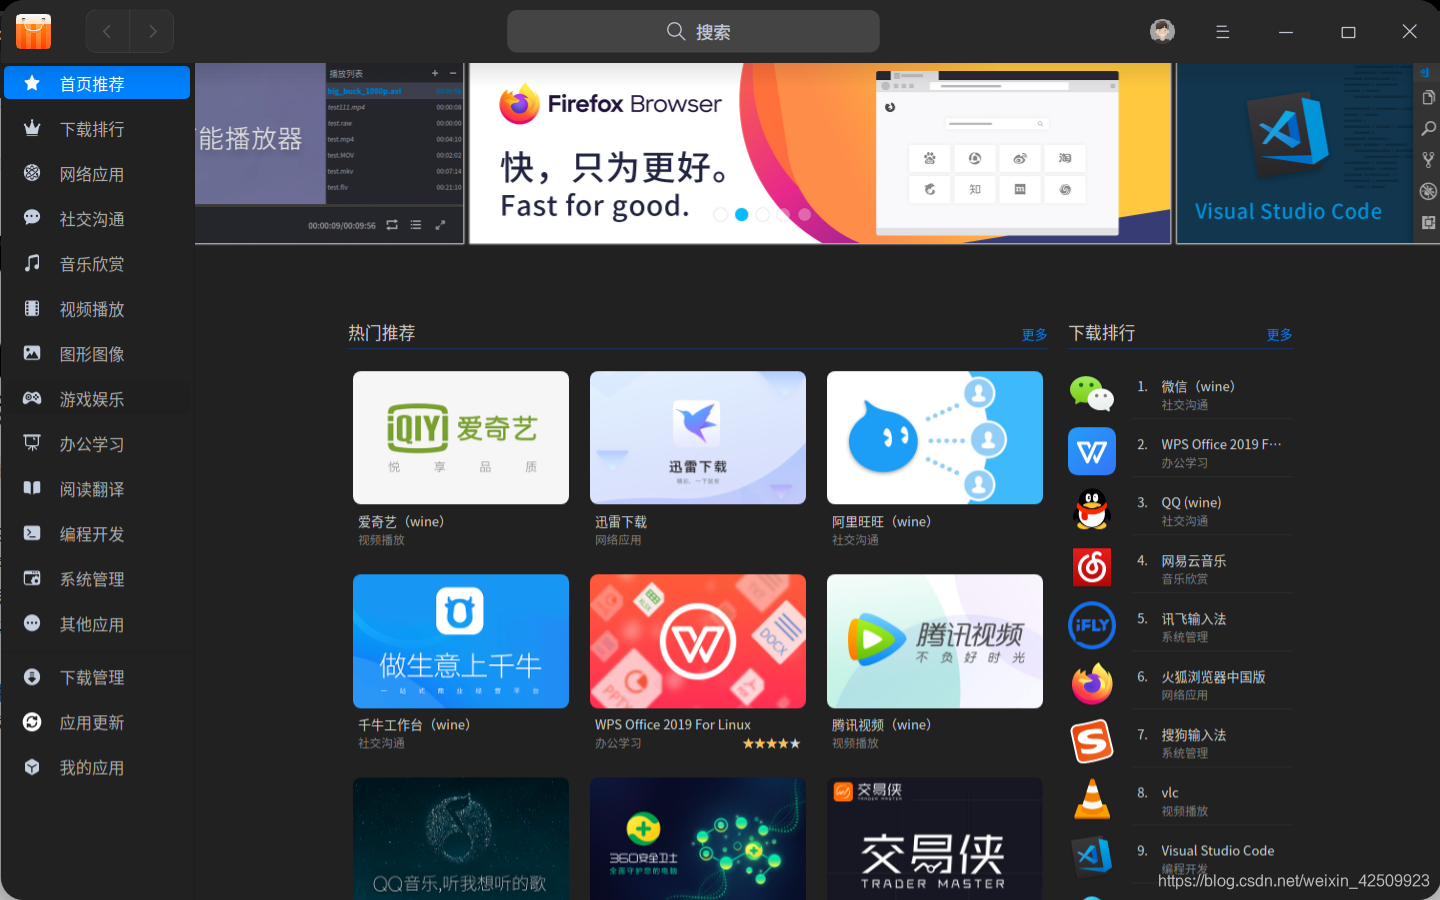Click the iFLY 讯飞输入法 icon
The width and height of the screenshot is (1440, 900).
click(1092, 626)
